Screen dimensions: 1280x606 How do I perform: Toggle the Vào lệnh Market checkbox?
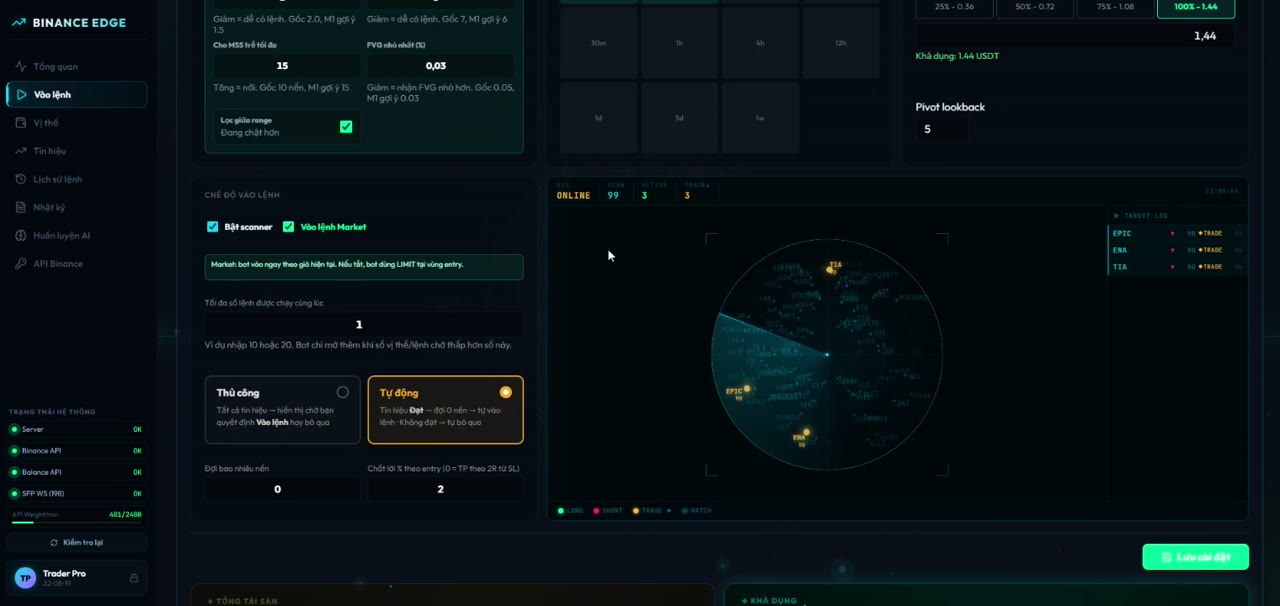click(288, 227)
